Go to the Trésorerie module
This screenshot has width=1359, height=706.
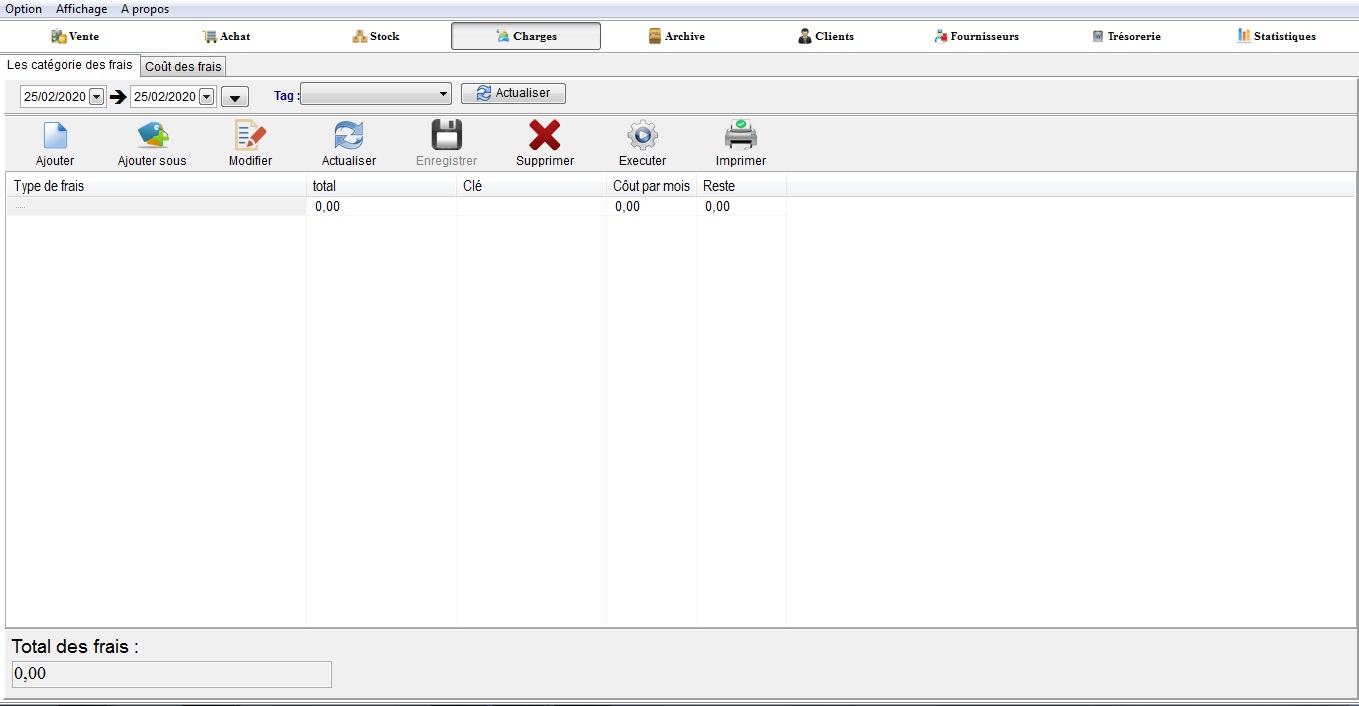click(x=1126, y=36)
